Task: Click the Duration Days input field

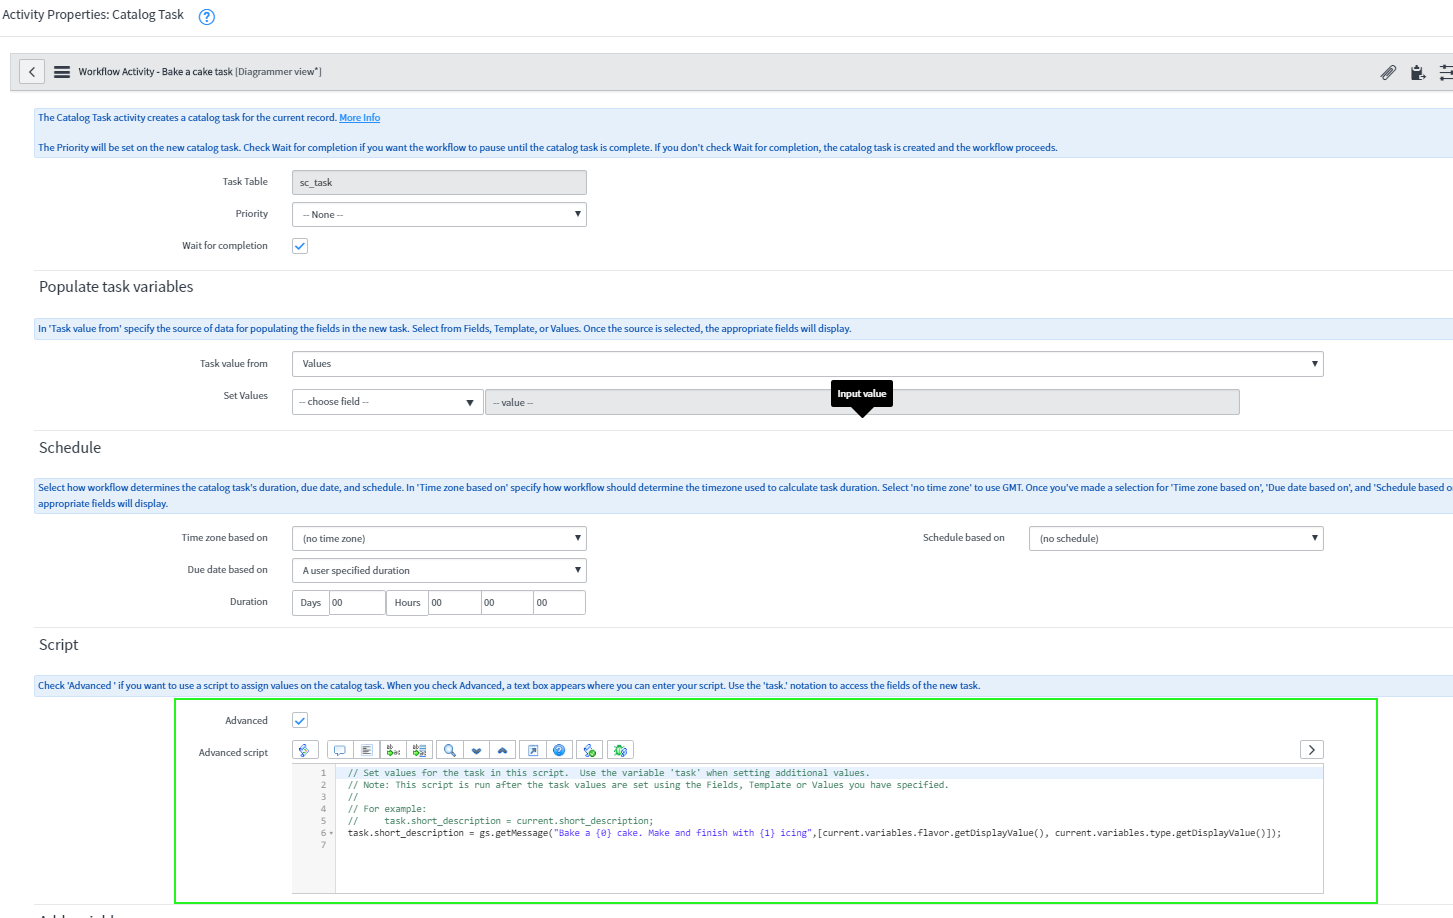Action: [356, 603]
